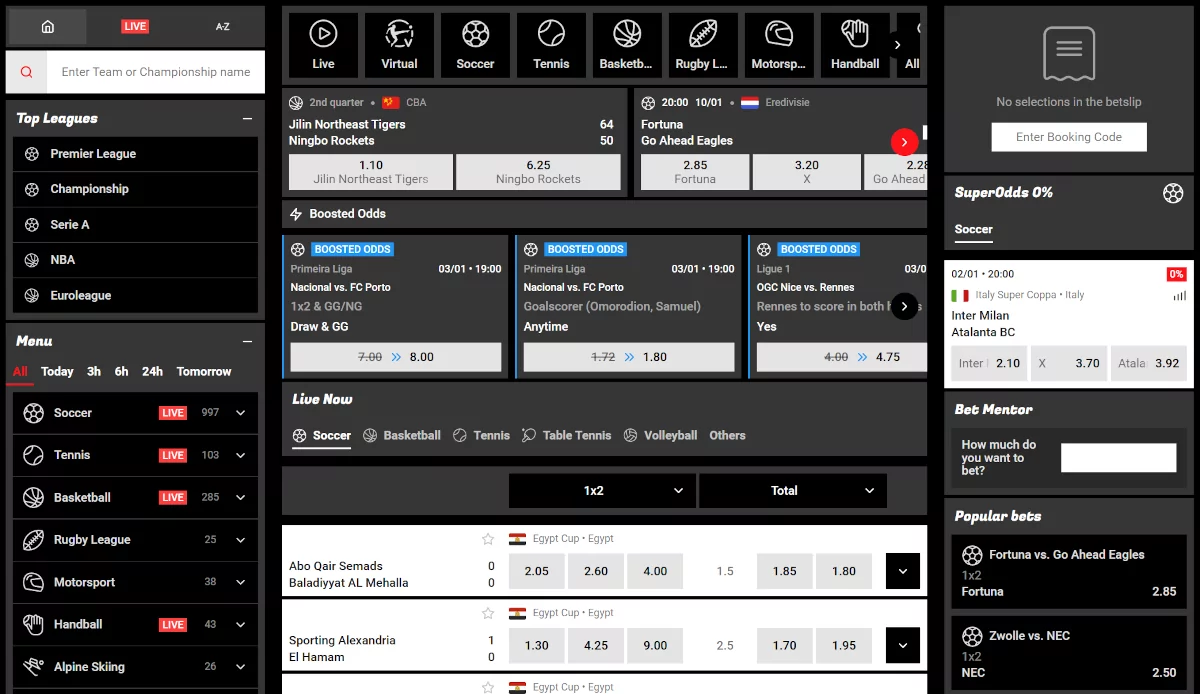
Task: Focus the team or championship search field
Action: [x=156, y=72]
